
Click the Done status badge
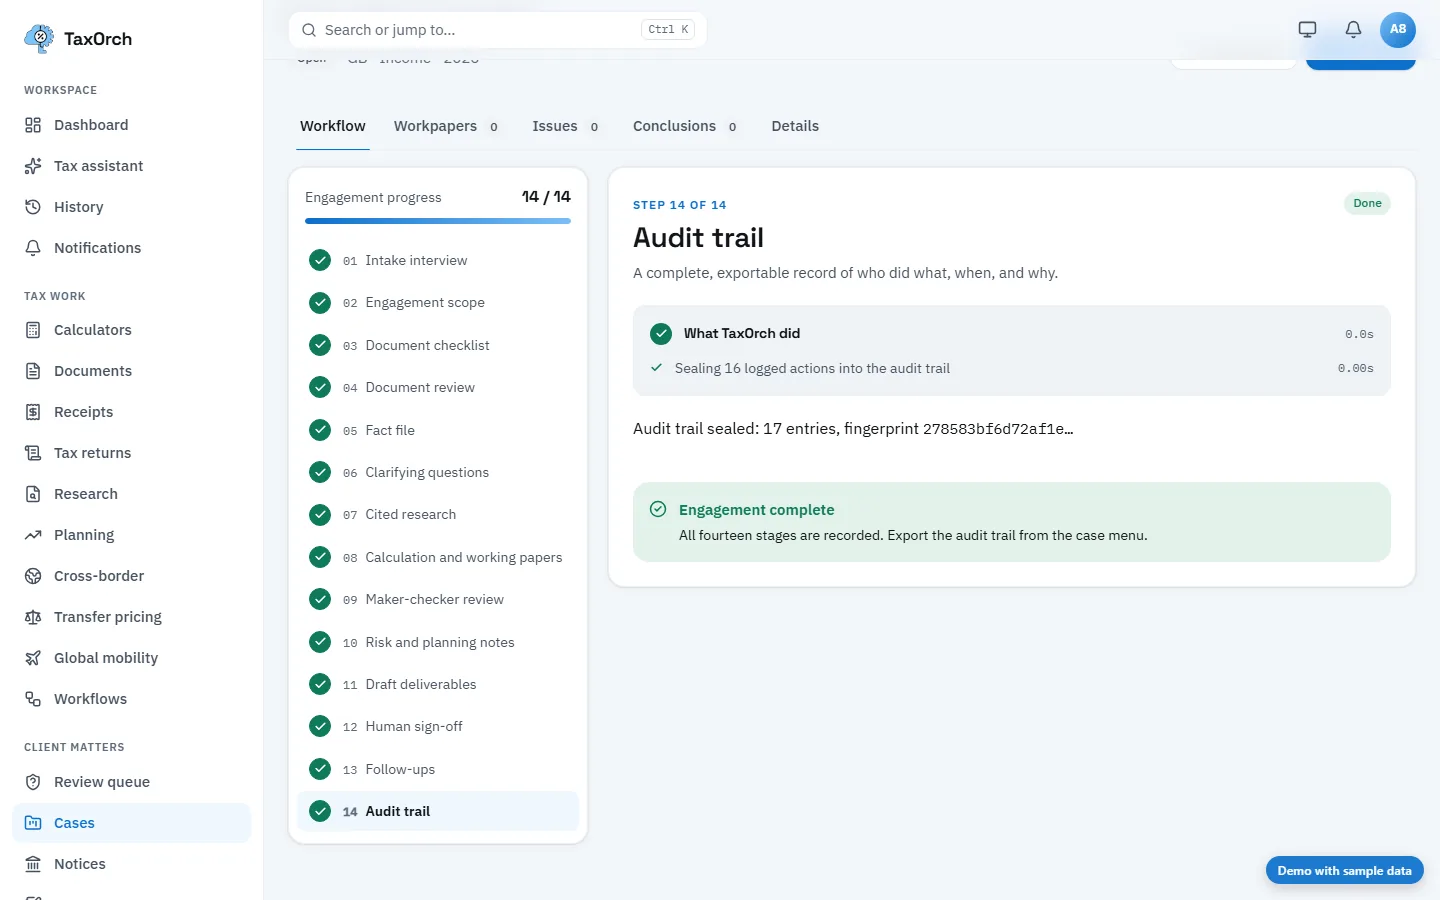1367,203
